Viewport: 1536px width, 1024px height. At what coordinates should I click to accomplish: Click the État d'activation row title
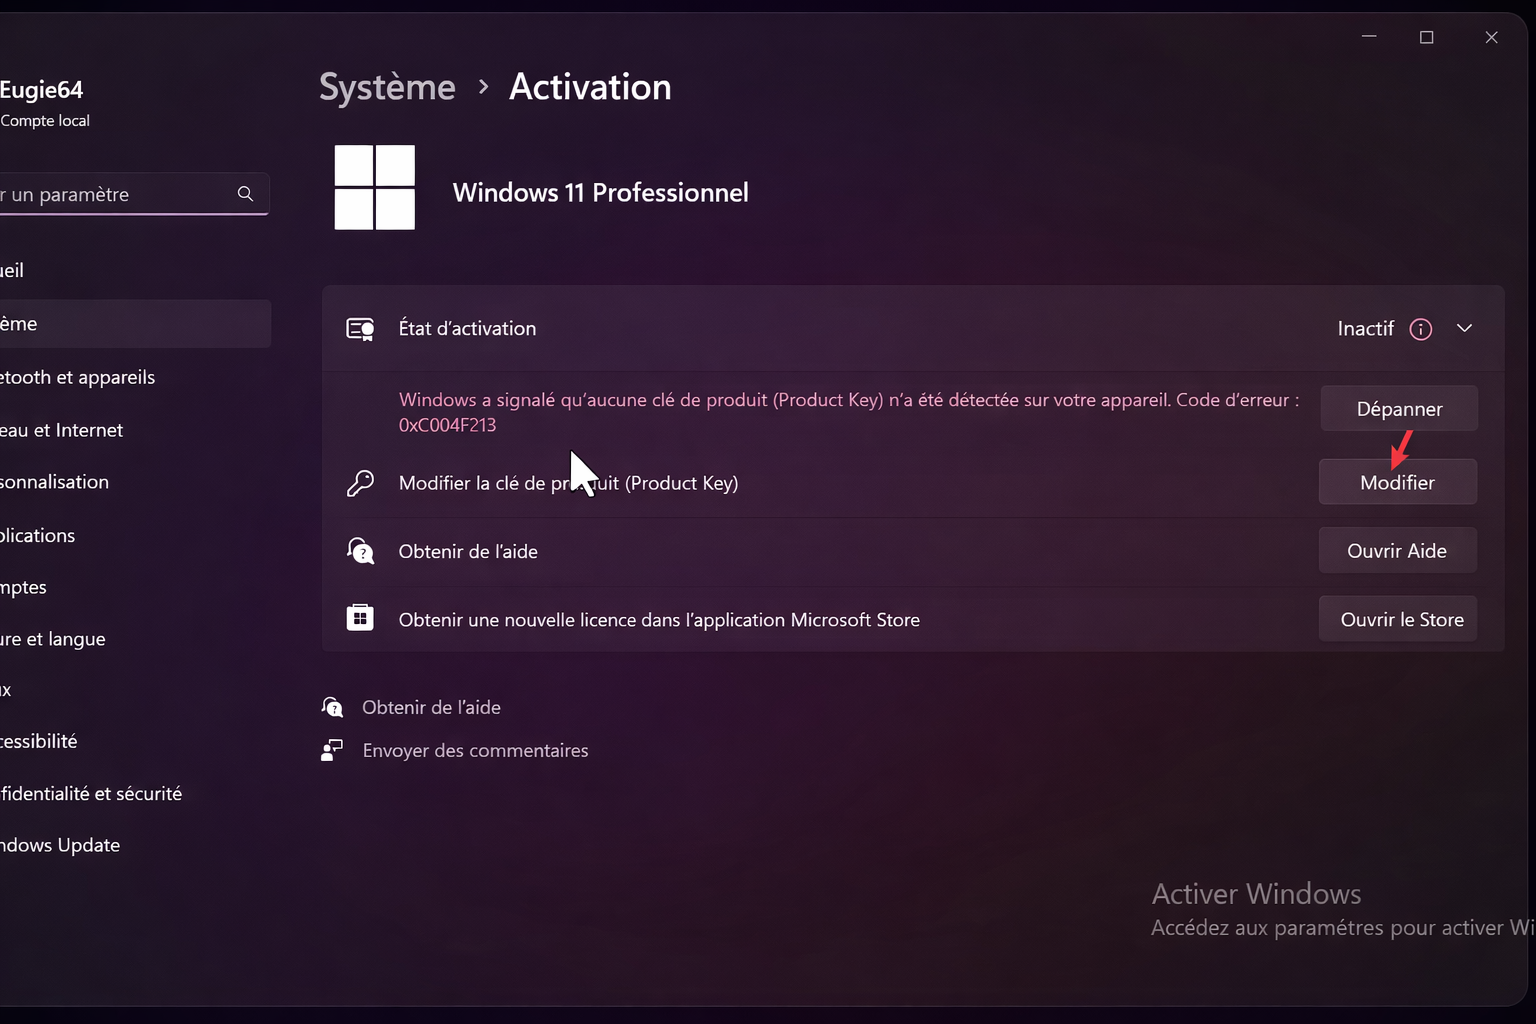pyautogui.click(x=467, y=329)
